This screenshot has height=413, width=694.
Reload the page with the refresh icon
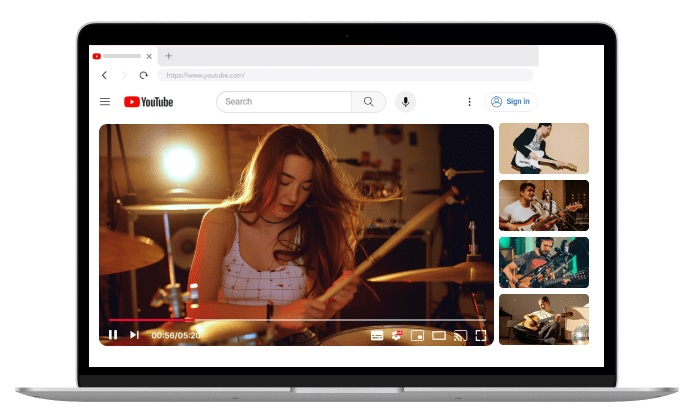(144, 75)
